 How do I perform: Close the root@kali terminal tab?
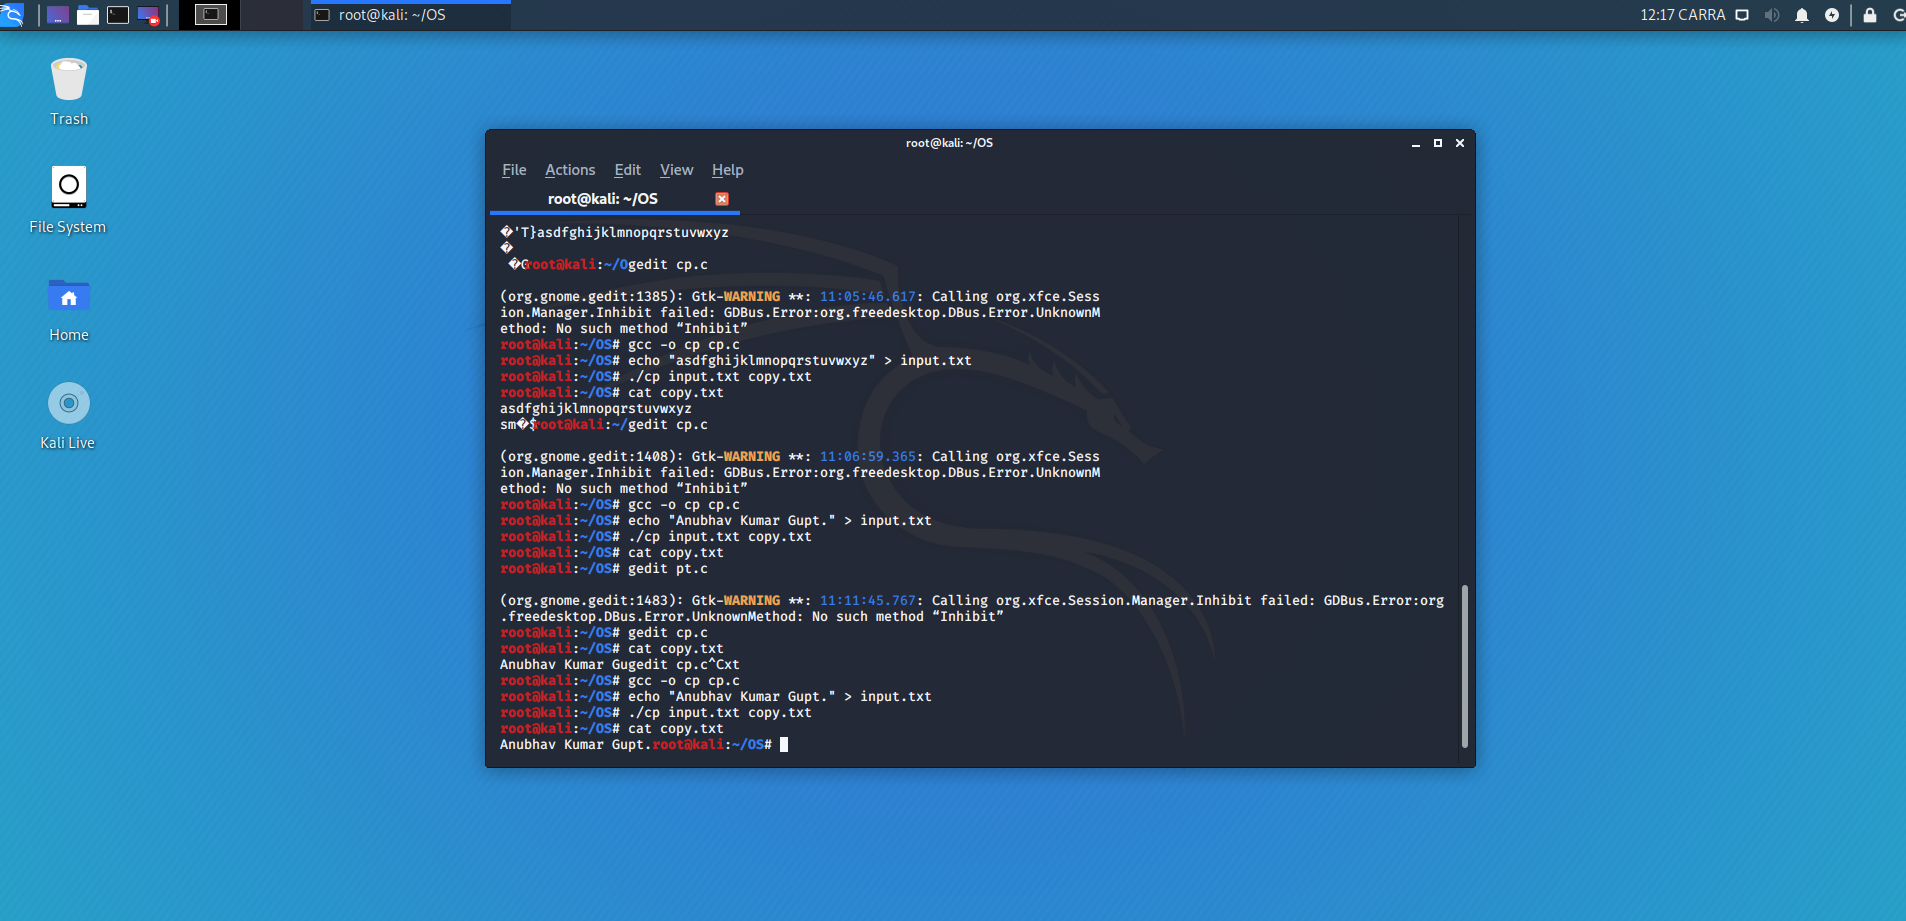pos(723,198)
